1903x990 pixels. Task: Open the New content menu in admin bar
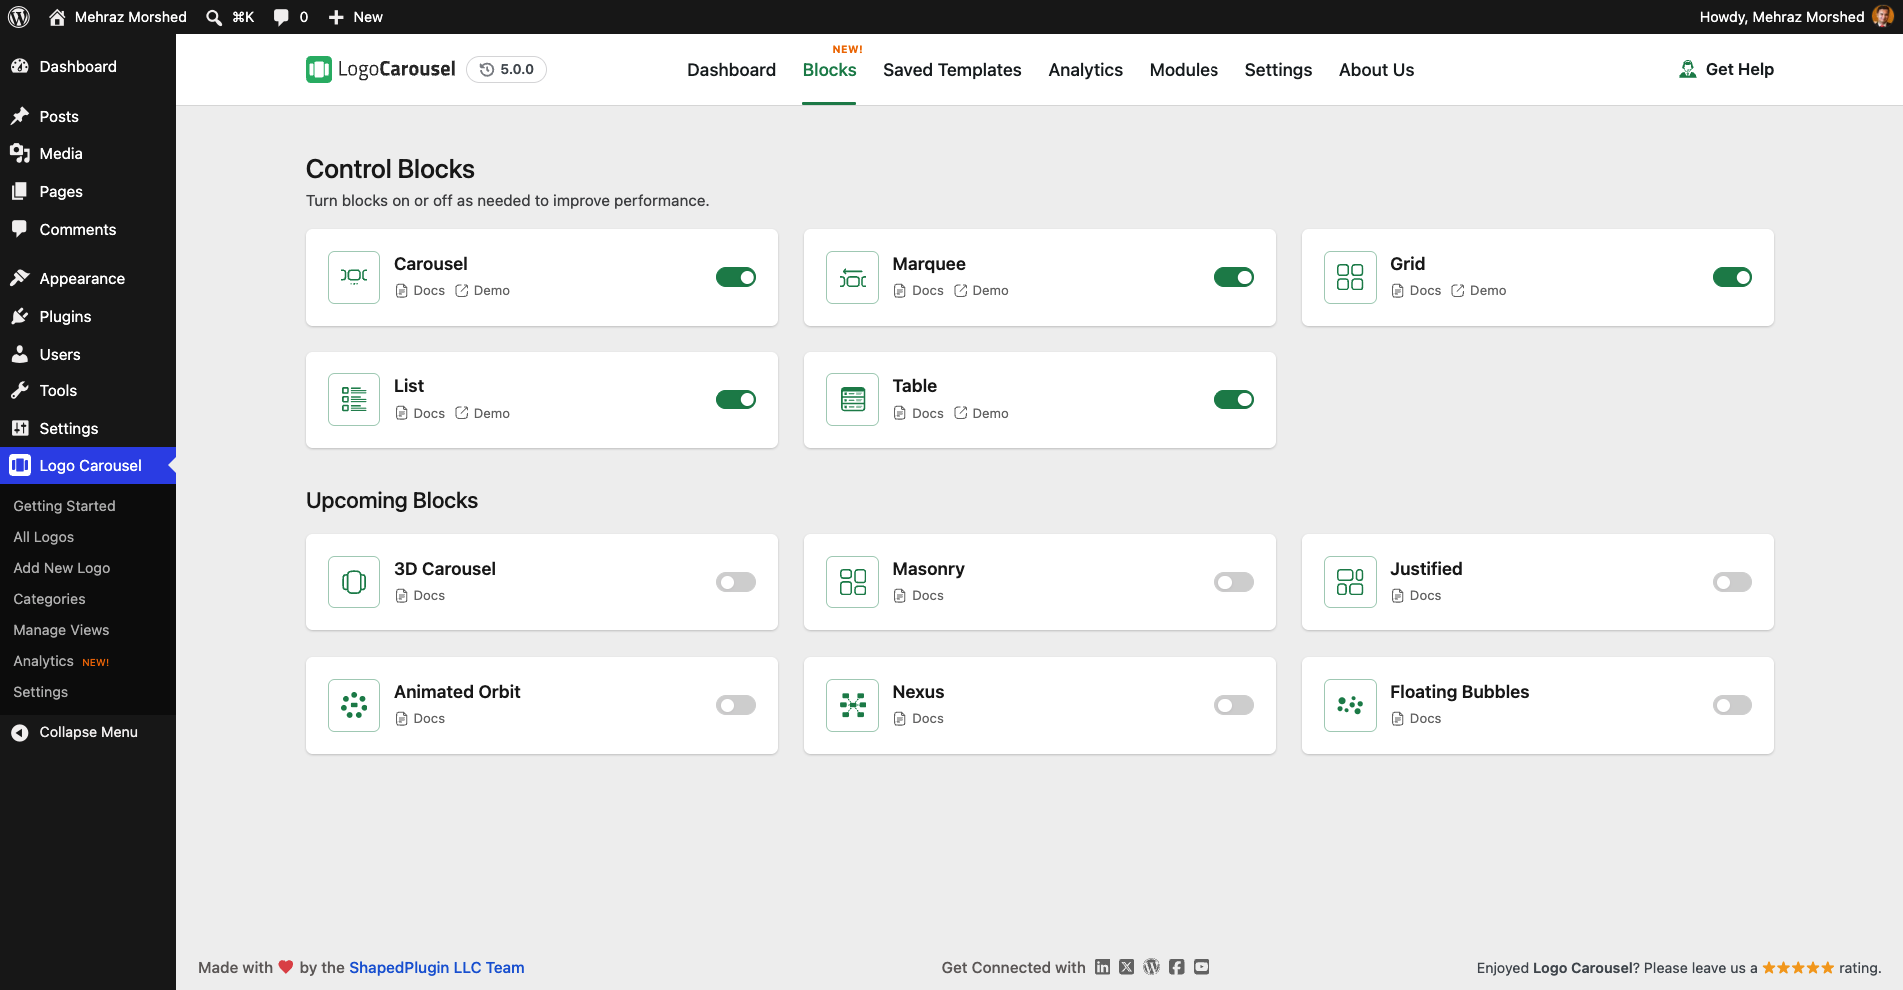click(x=355, y=17)
